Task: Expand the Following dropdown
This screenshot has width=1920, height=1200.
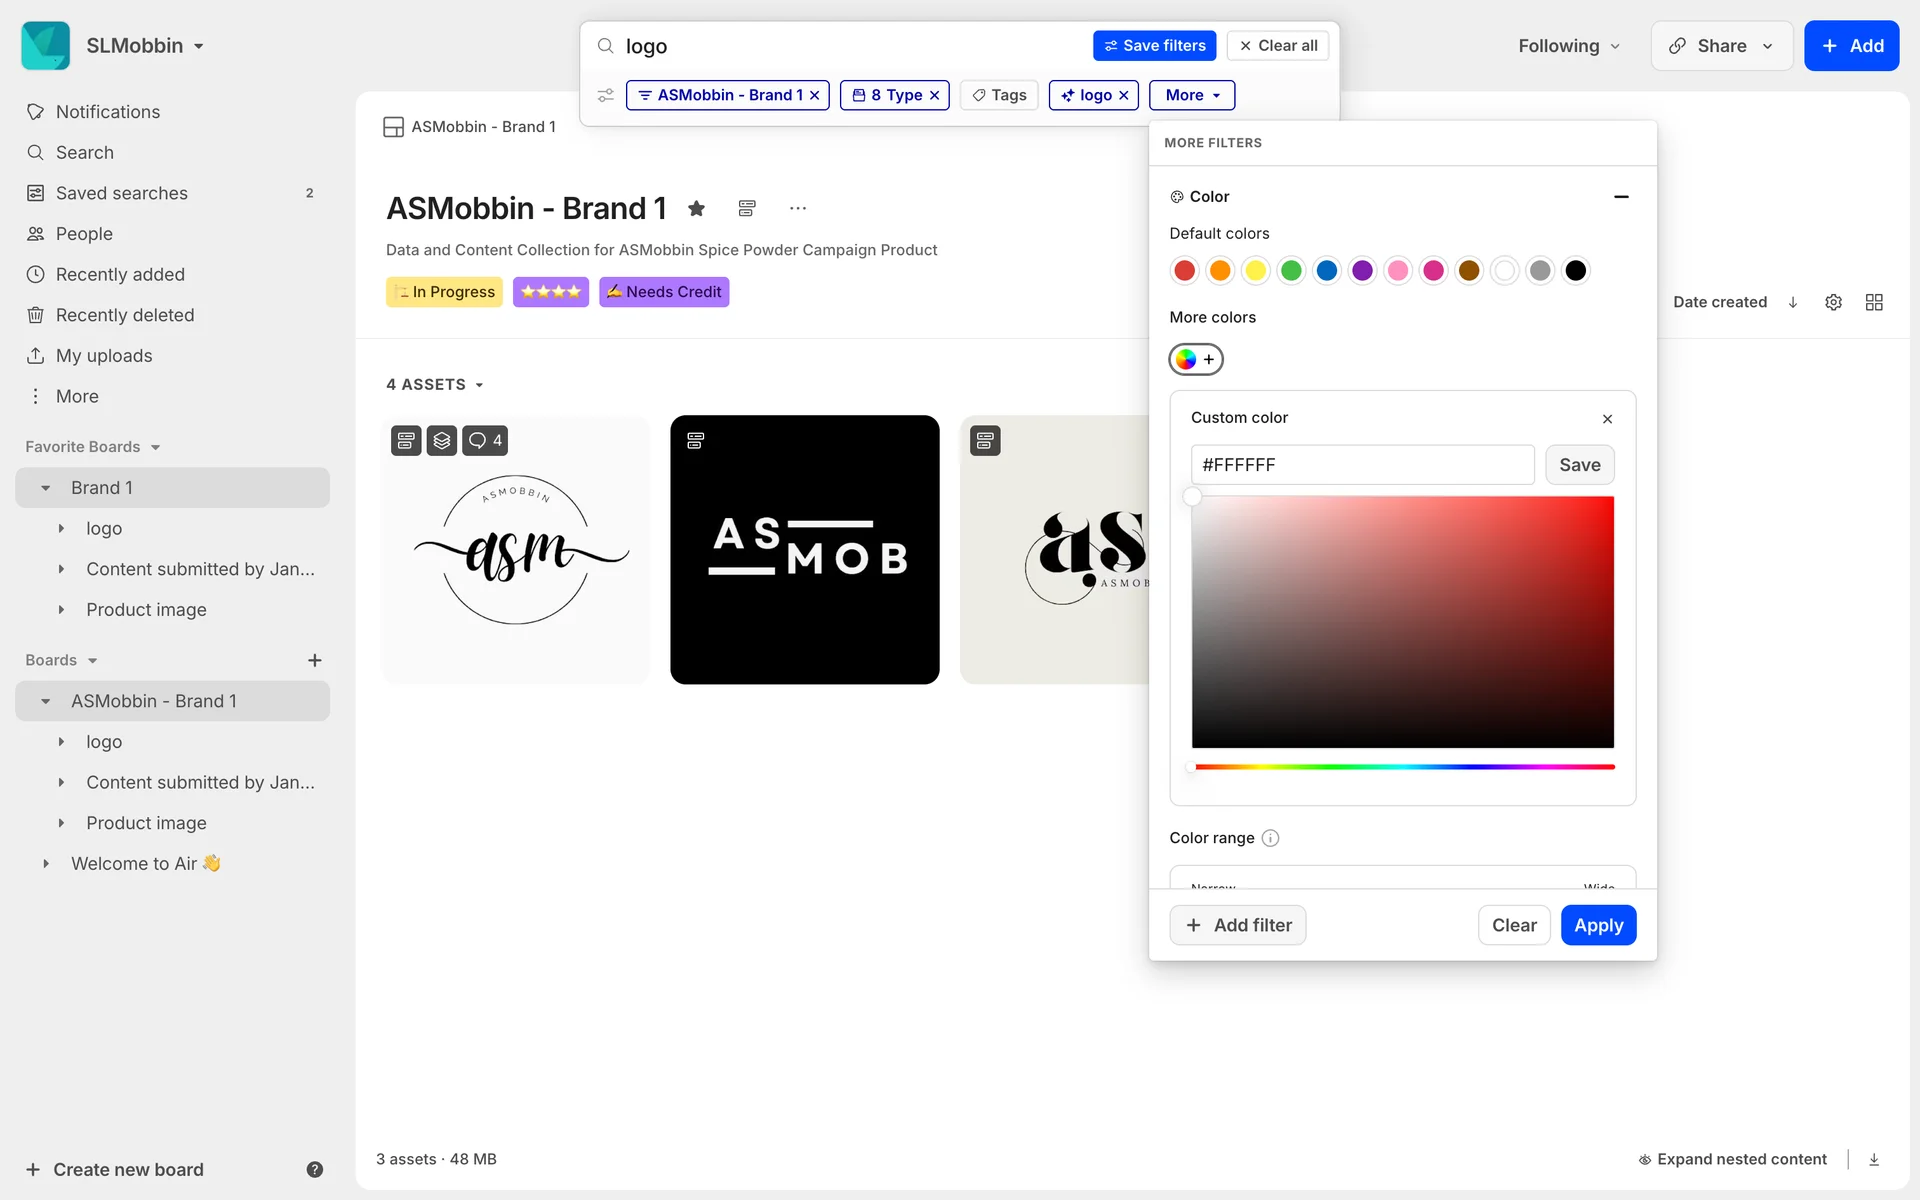Action: (x=1568, y=46)
